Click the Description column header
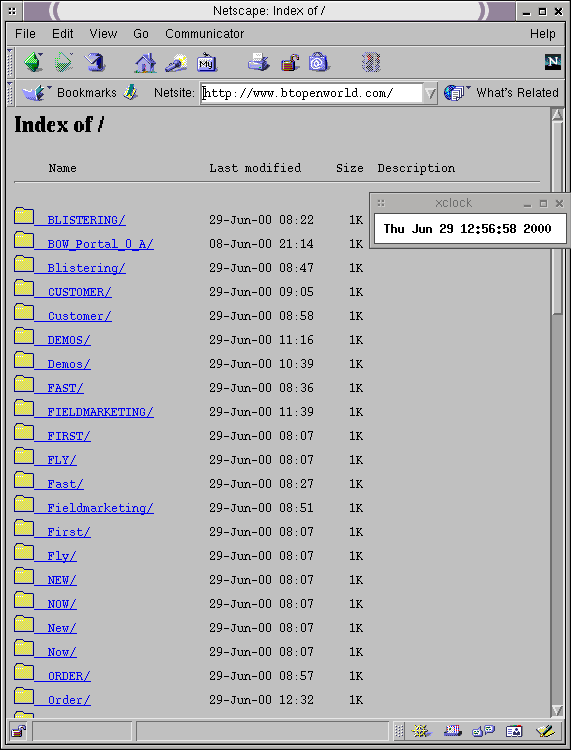 pyautogui.click(x=416, y=168)
